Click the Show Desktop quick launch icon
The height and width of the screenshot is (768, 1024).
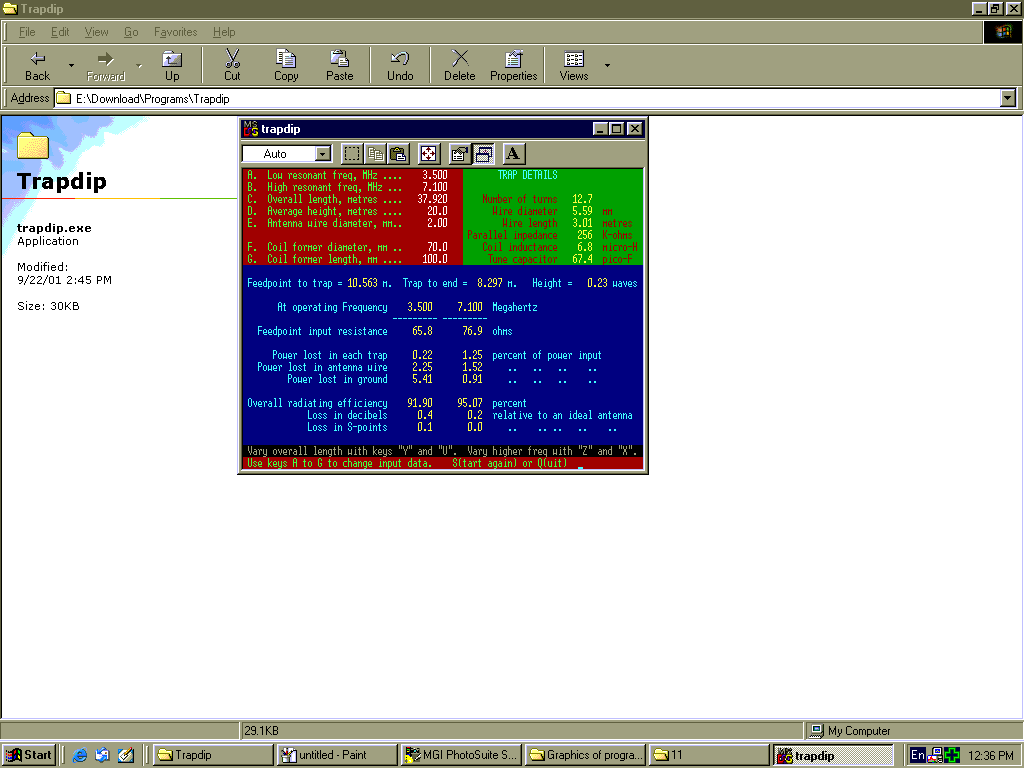click(125, 755)
